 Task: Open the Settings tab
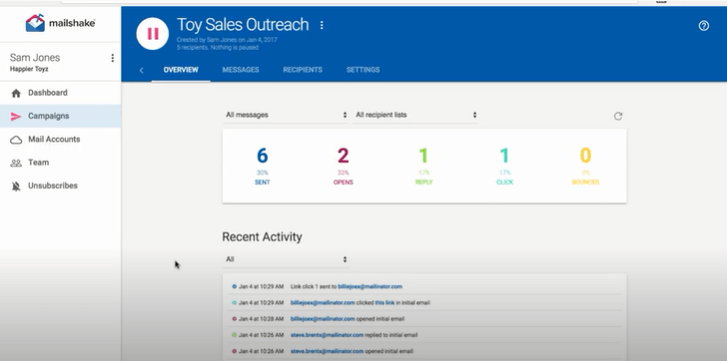pyautogui.click(x=363, y=70)
